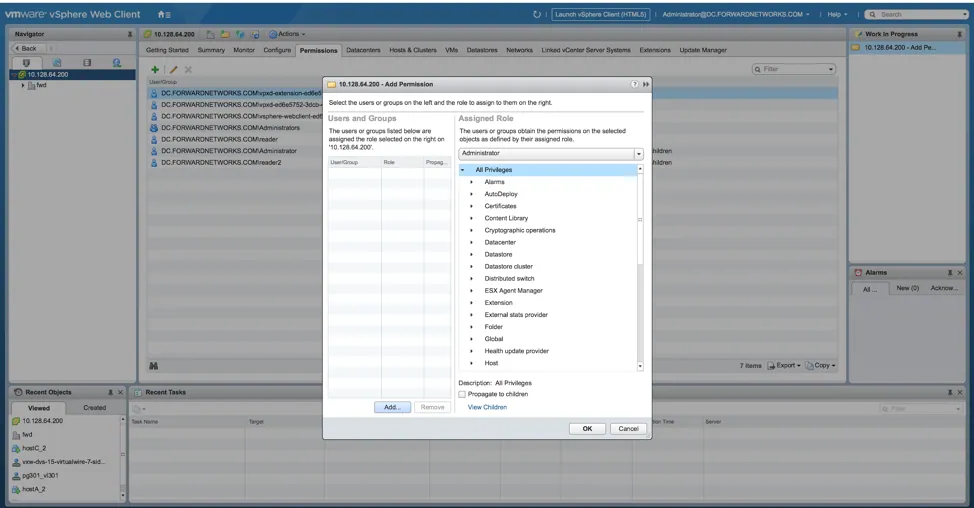Image resolution: width=974 pixels, height=508 pixels.
Task: Open the Help dropdown in top bar
Action: tap(837, 14)
